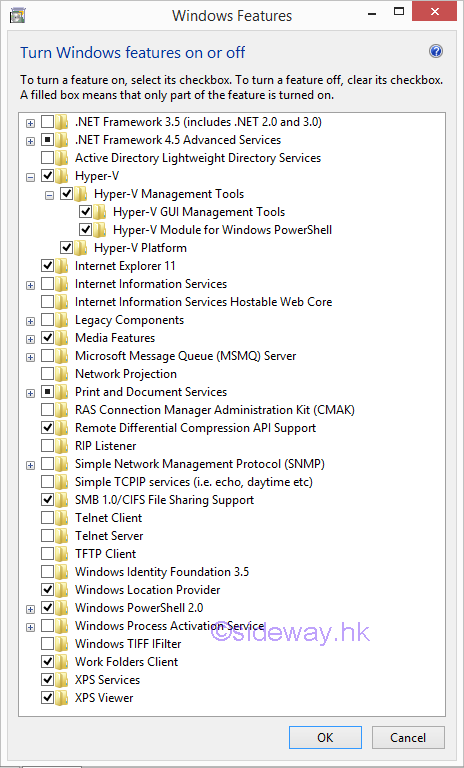Expand Windows Process Activation Service node

[30, 627]
